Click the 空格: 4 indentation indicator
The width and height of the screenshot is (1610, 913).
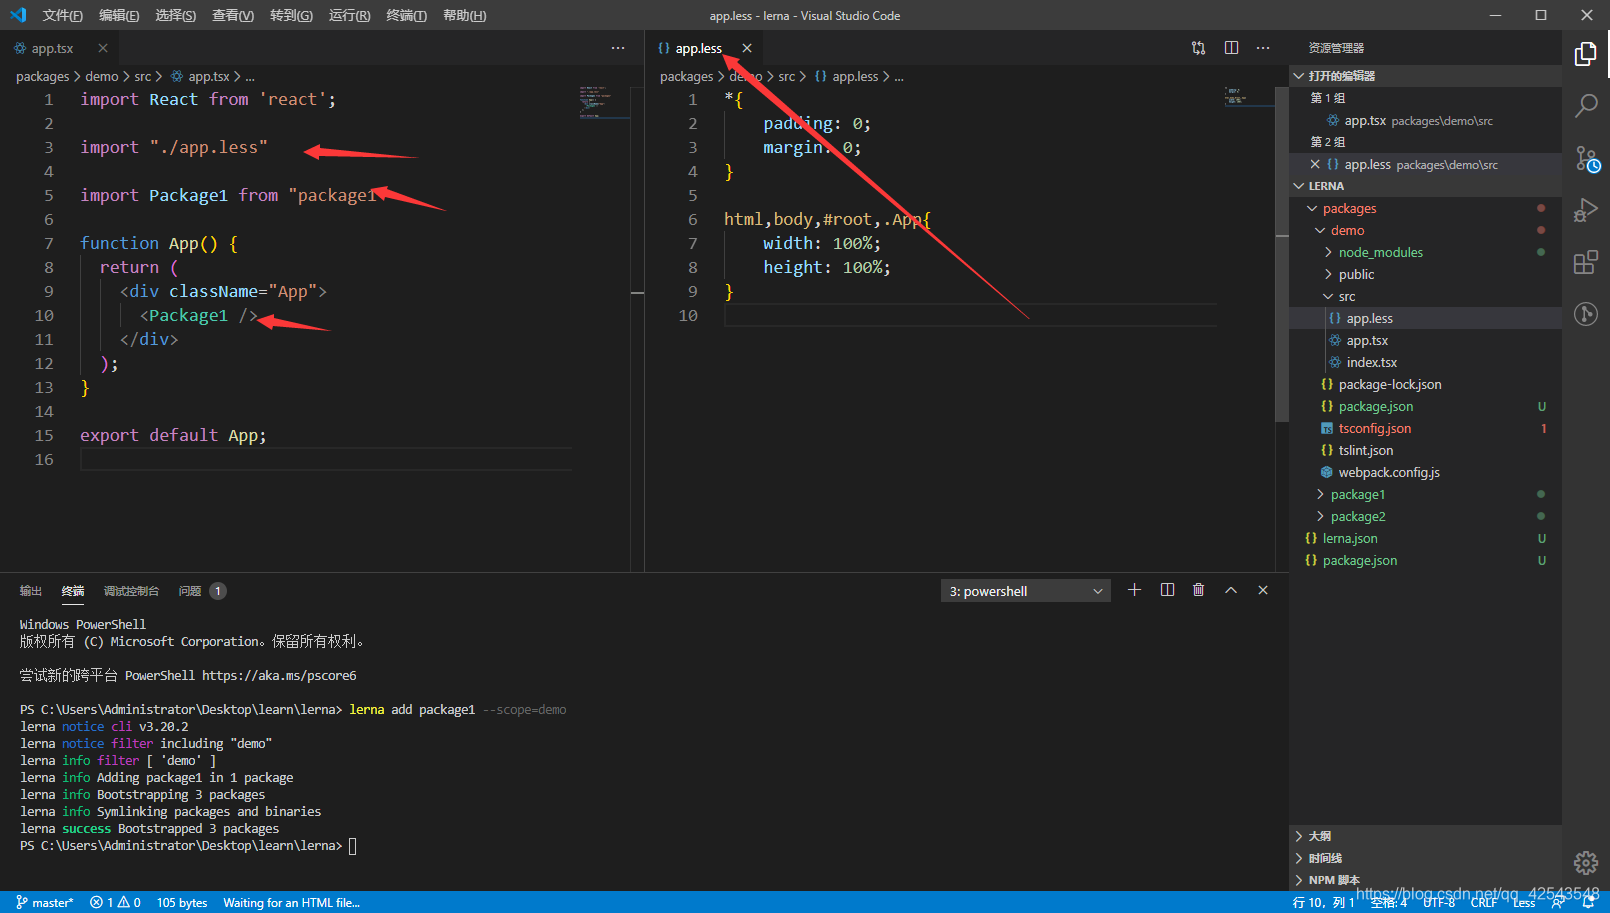point(1389,902)
